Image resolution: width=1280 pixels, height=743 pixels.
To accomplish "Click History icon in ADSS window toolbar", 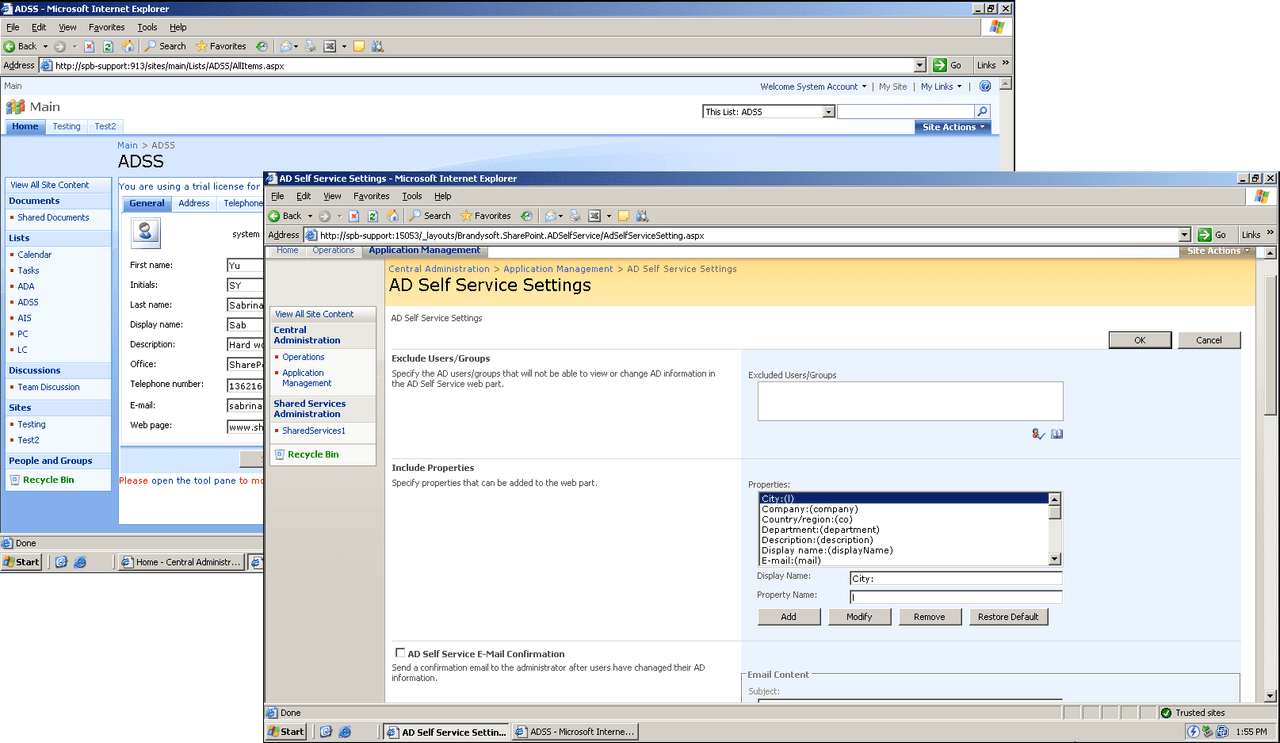I will tap(262, 46).
